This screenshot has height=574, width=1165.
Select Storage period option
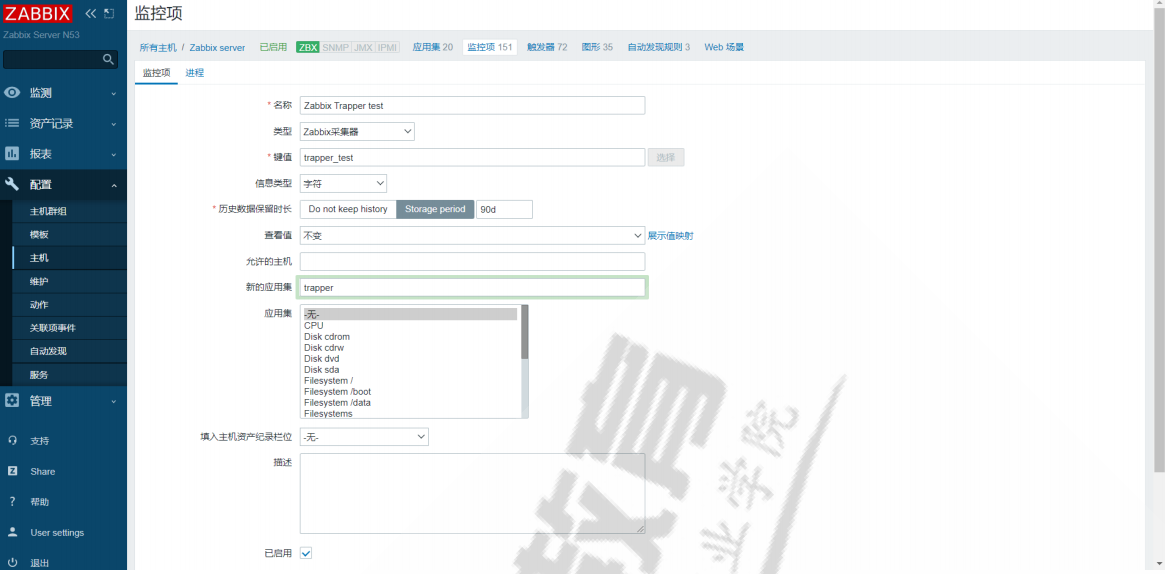click(435, 209)
